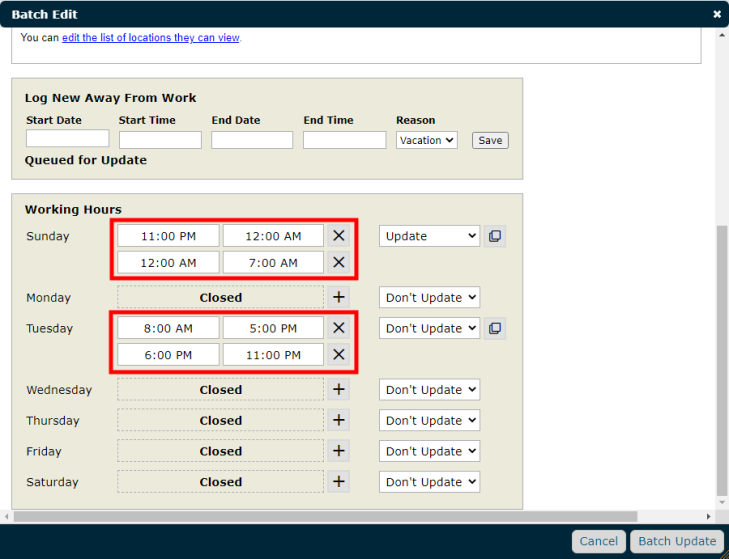
Task: Add working hours for Wednesday
Action: 338,389
